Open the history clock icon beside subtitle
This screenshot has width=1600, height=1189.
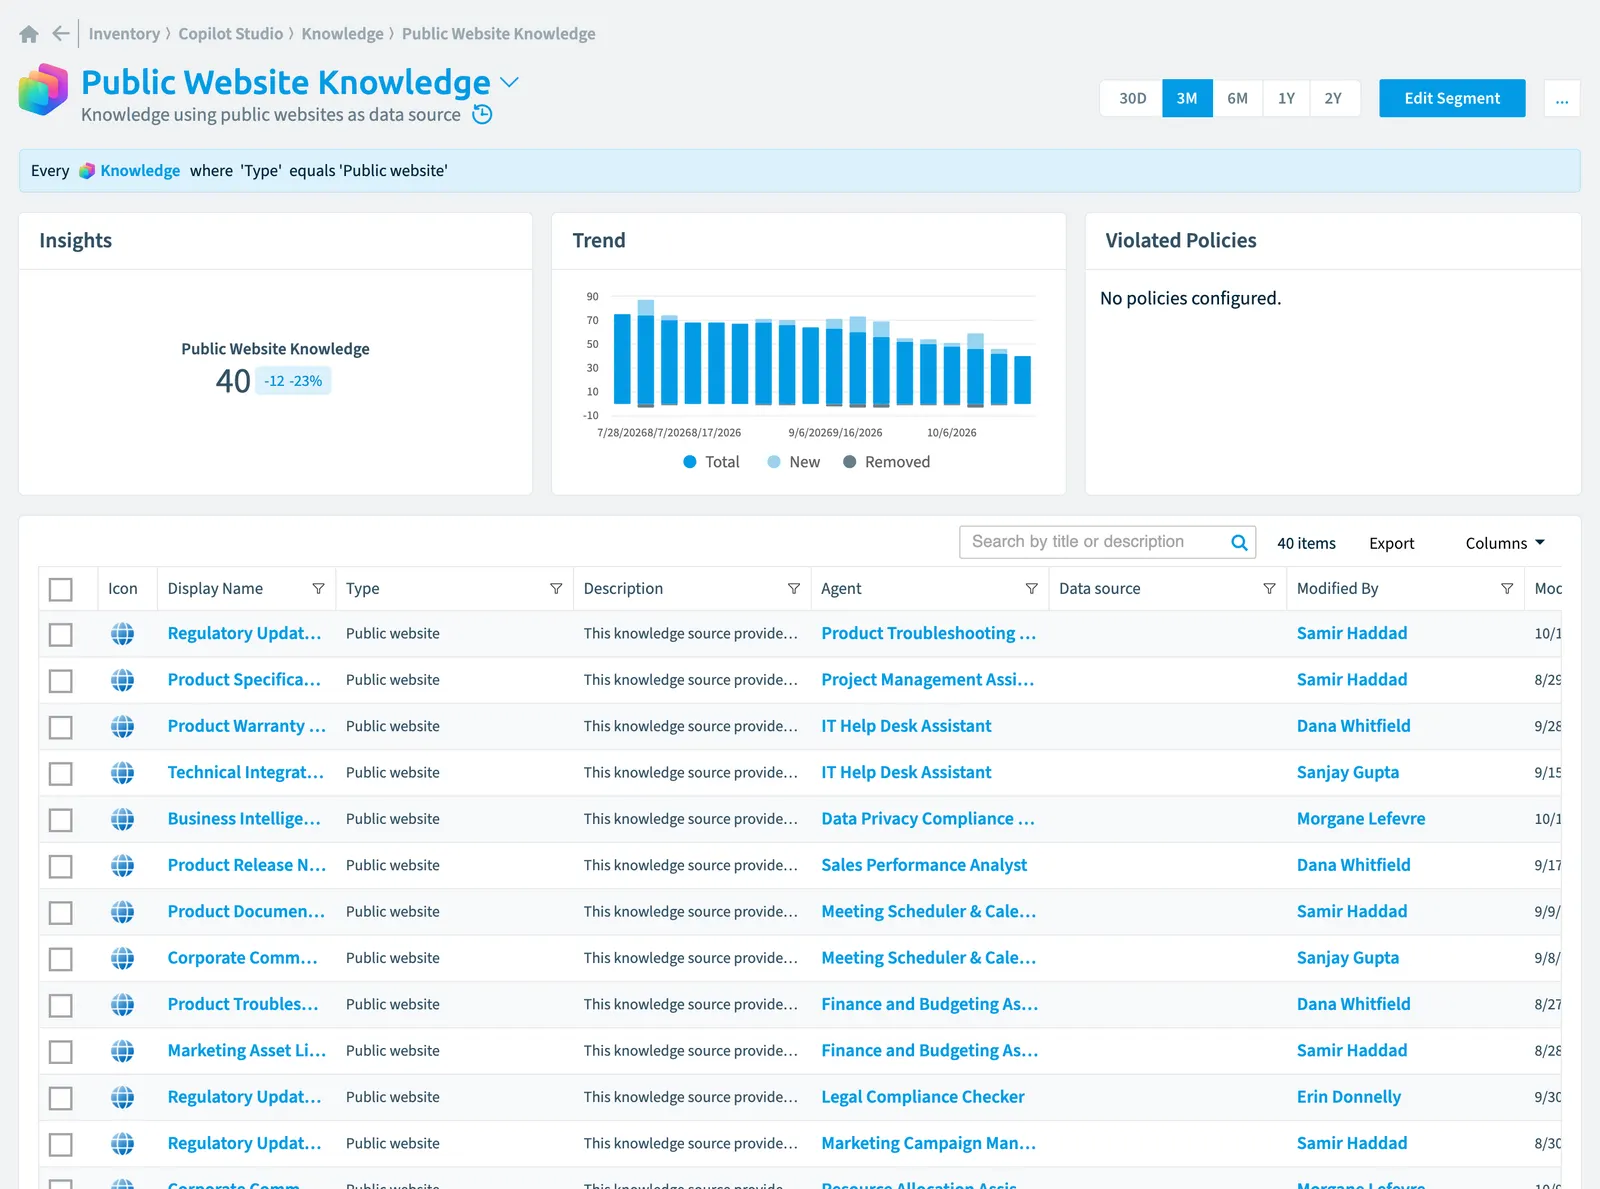[482, 114]
